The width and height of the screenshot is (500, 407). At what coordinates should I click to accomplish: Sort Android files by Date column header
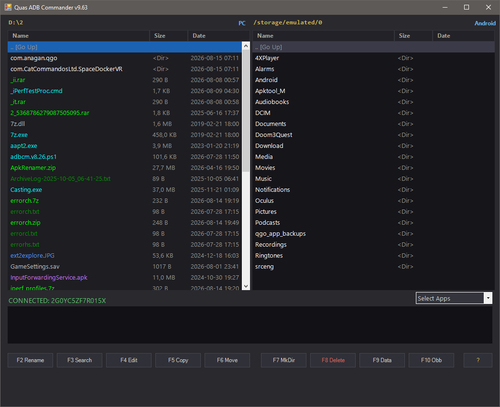click(x=463, y=36)
